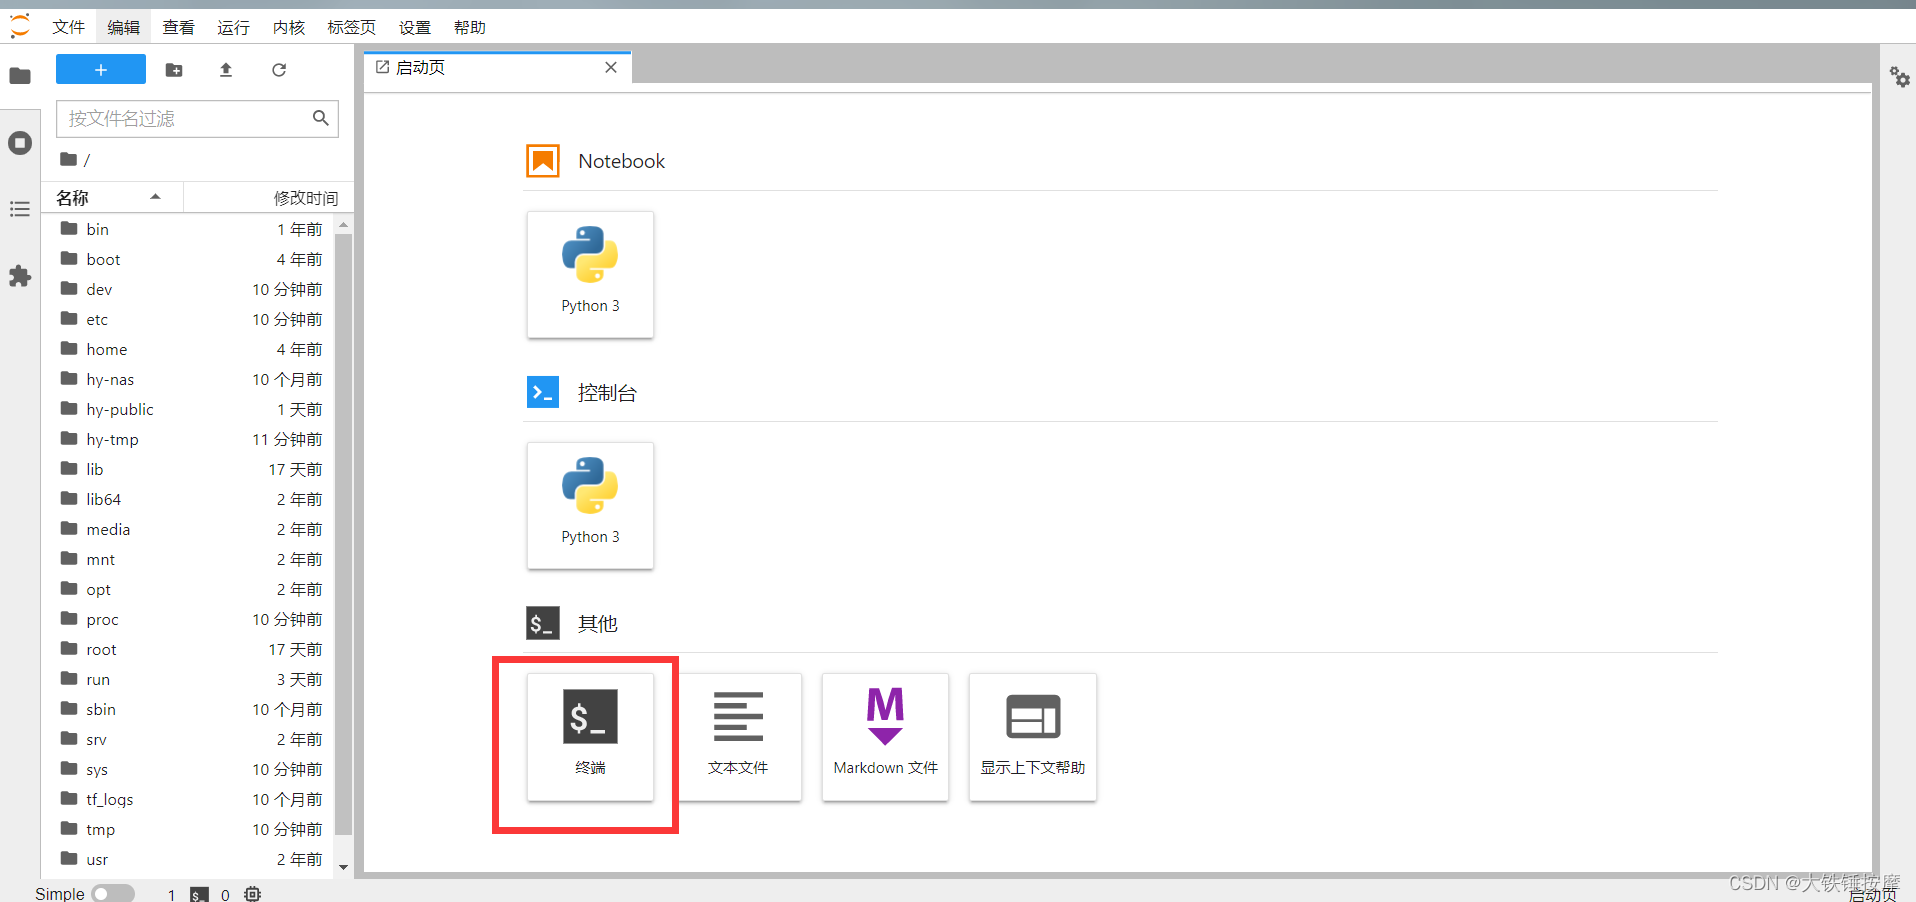This screenshot has height=902, width=1916.
Task: Go to root folder breadcrumb icon
Action: click(x=68, y=159)
